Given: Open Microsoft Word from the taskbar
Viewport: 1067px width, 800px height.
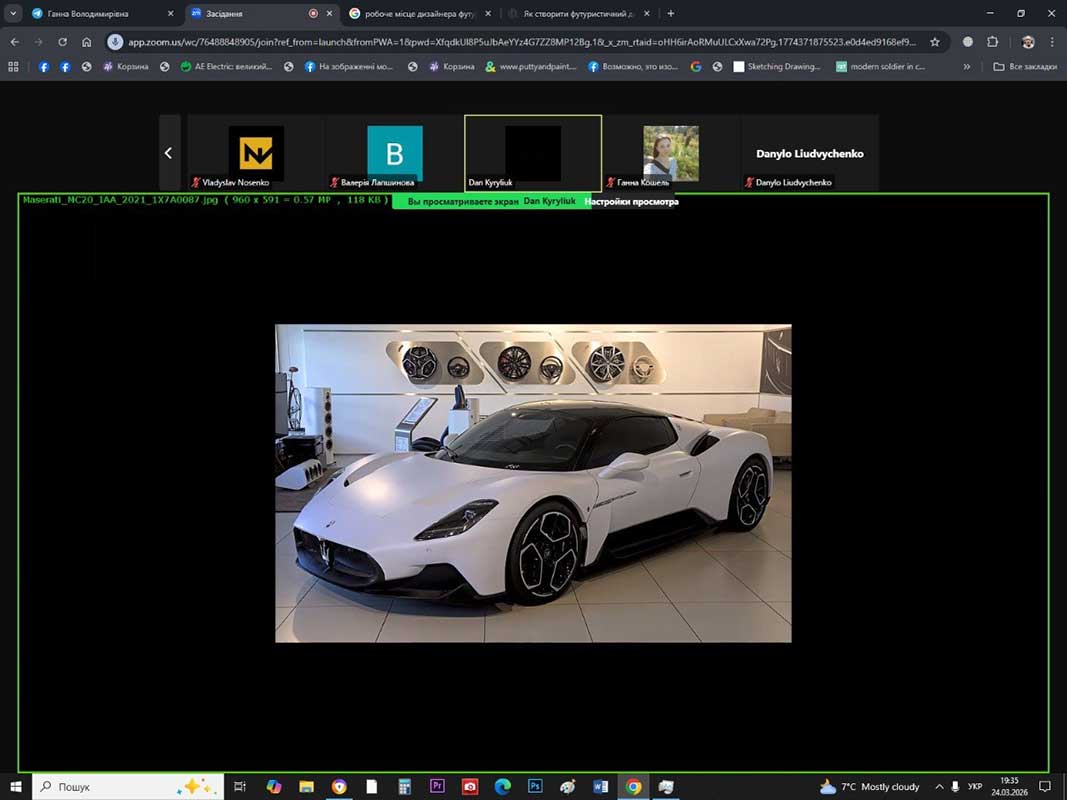Looking at the screenshot, I should point(600,787).
